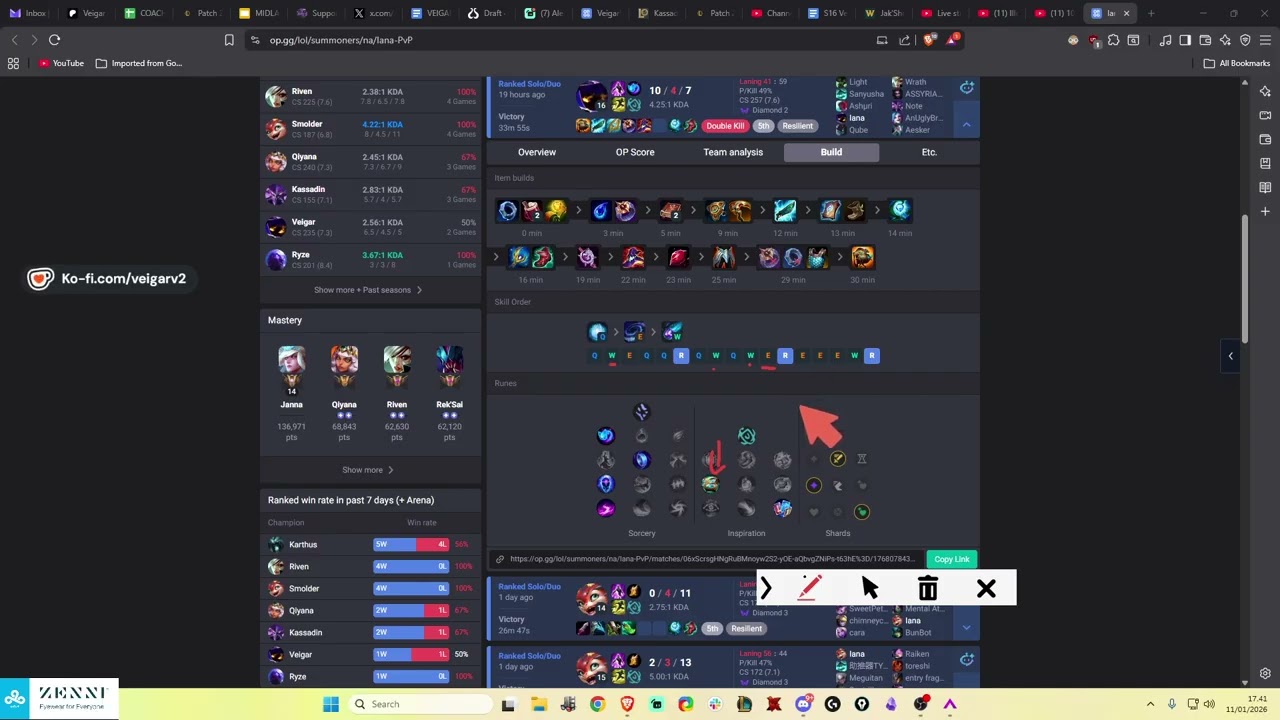Viewport: 1280px width, 720px height.
Task: Open the Imported from Go... bookmarks folder
Action: coord(138,63)
